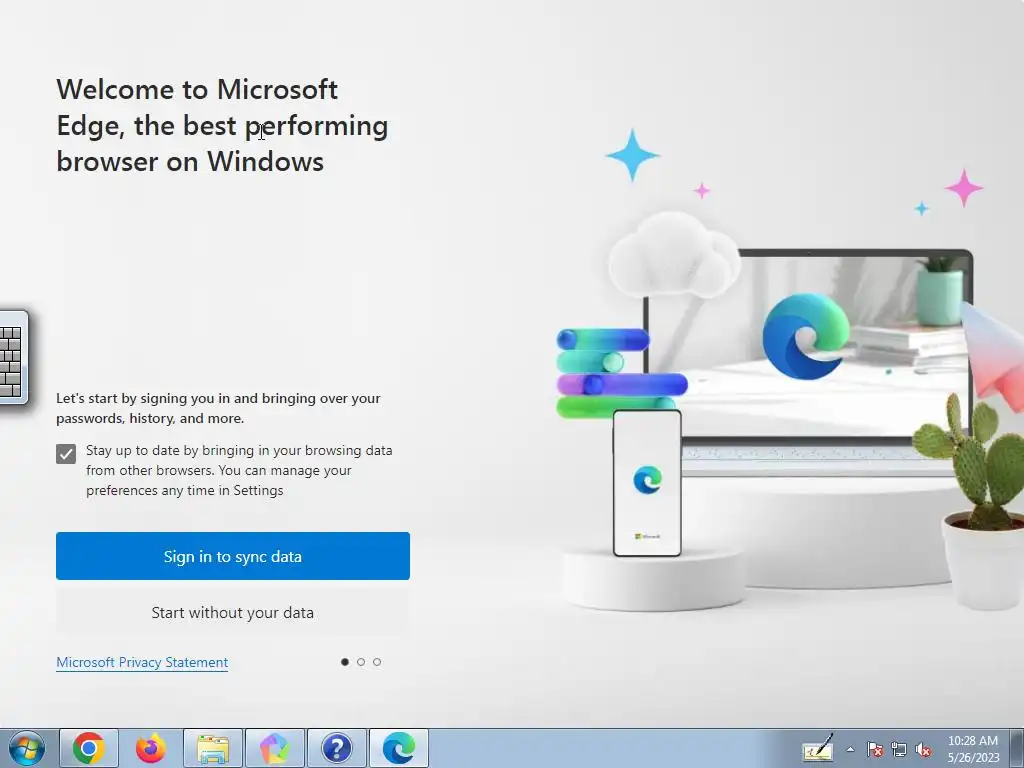The width and height of the screenshot is (1024, 768).
Task: Select the Microsoft Edge taskbar icon
Action: click(x=399, y=748)
